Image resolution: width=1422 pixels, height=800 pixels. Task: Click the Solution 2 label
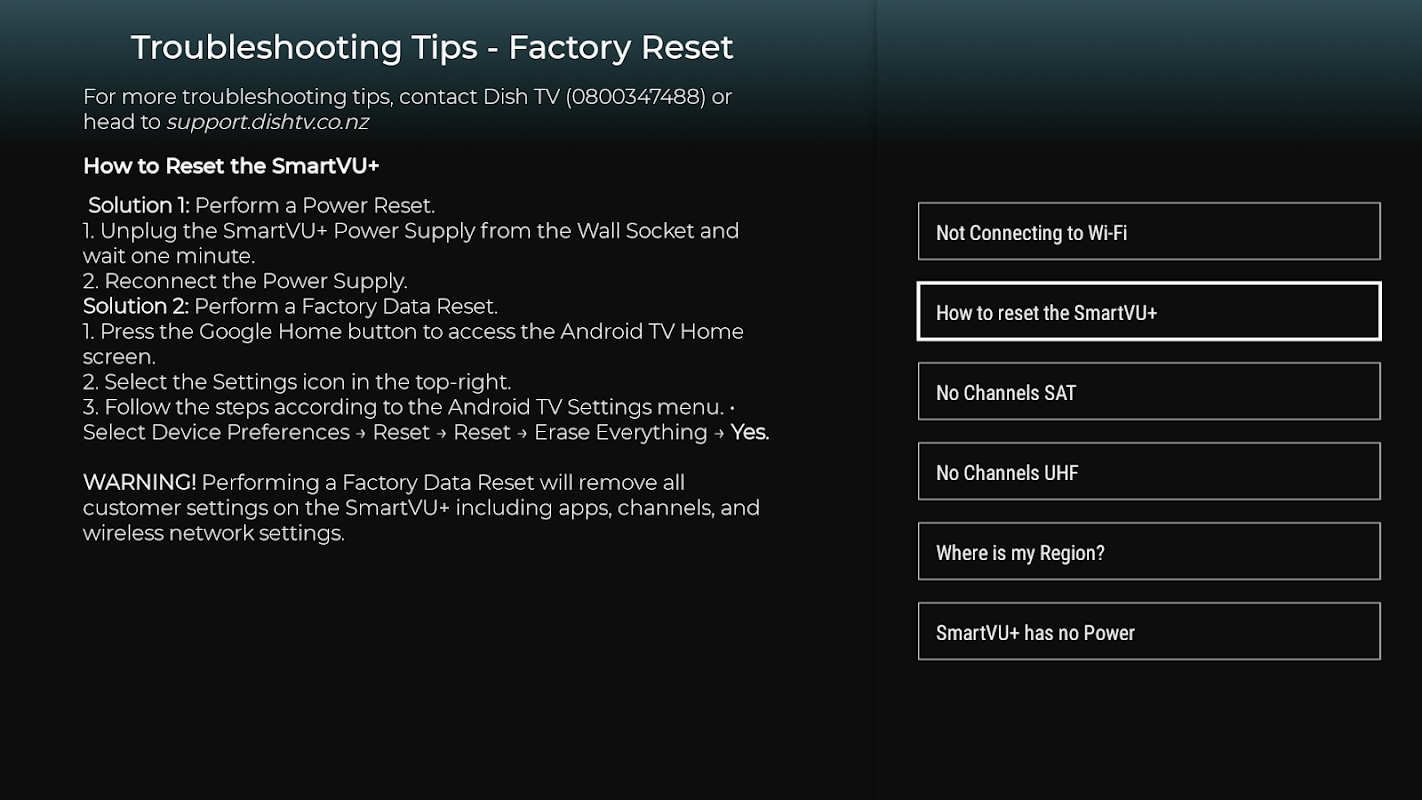136,306
